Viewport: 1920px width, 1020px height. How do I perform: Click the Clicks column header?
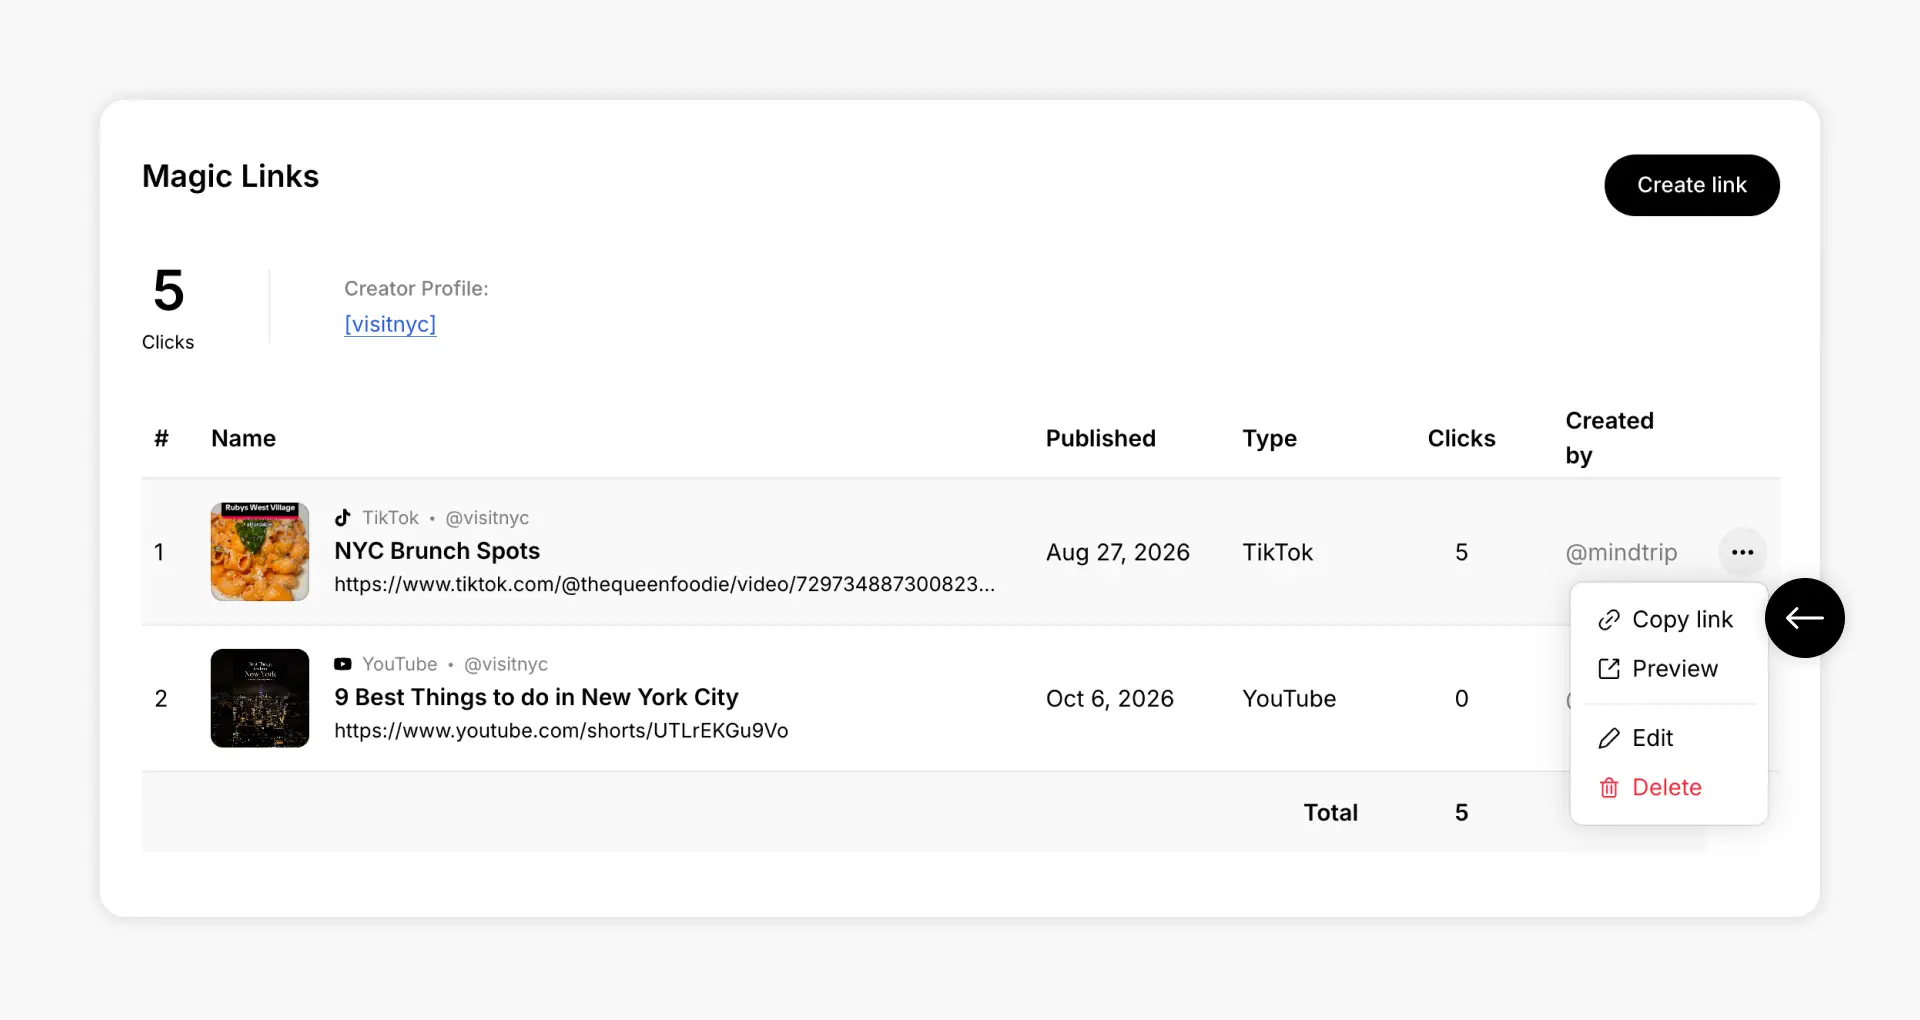coord(1461,438)
